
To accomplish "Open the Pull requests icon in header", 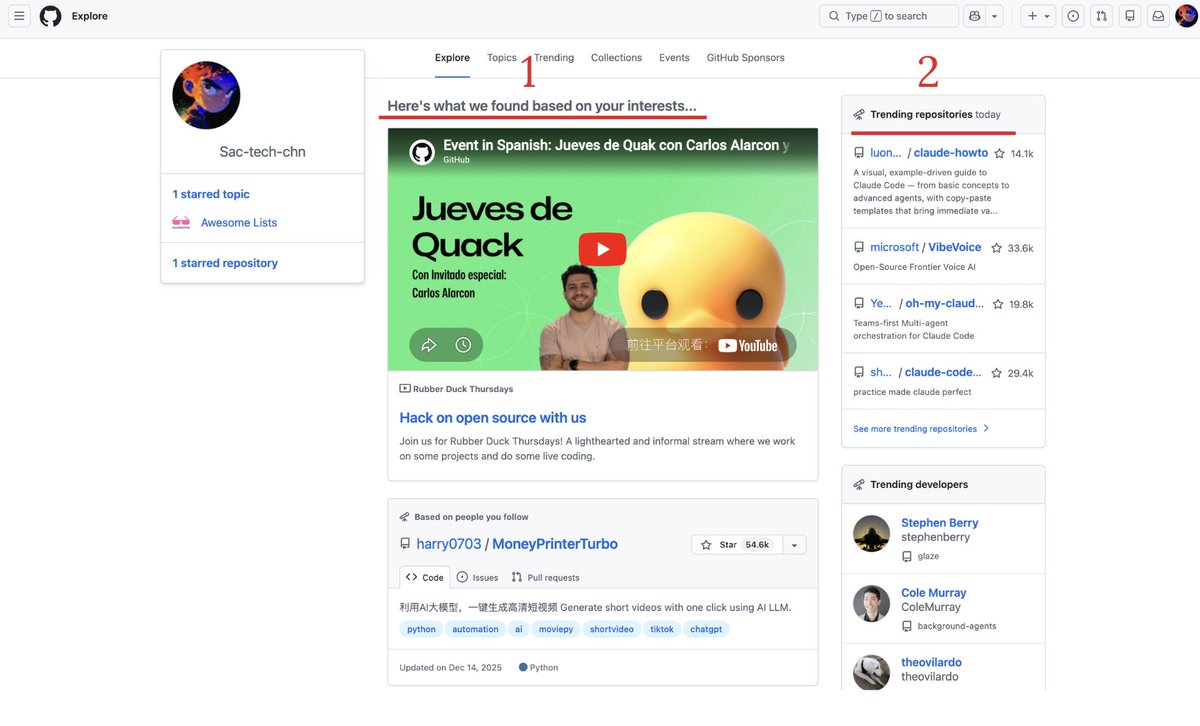I will (1101, 16).
